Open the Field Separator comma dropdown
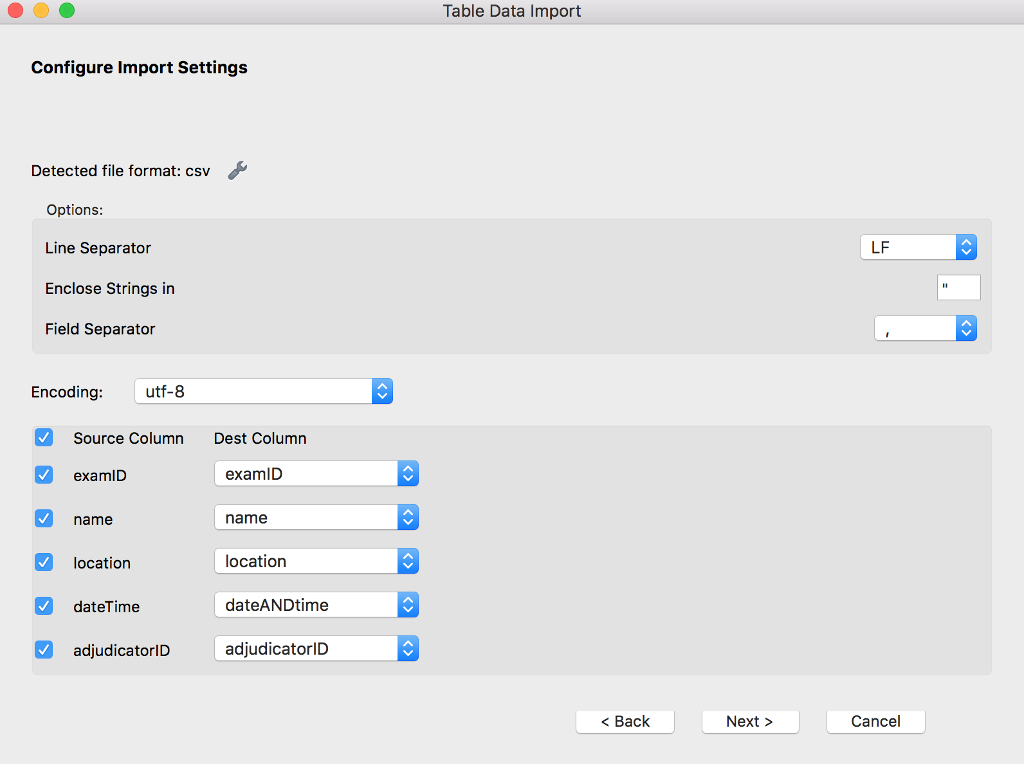Image resolution: width=1024 pixels, height=764 pixels. coord(925,328)
